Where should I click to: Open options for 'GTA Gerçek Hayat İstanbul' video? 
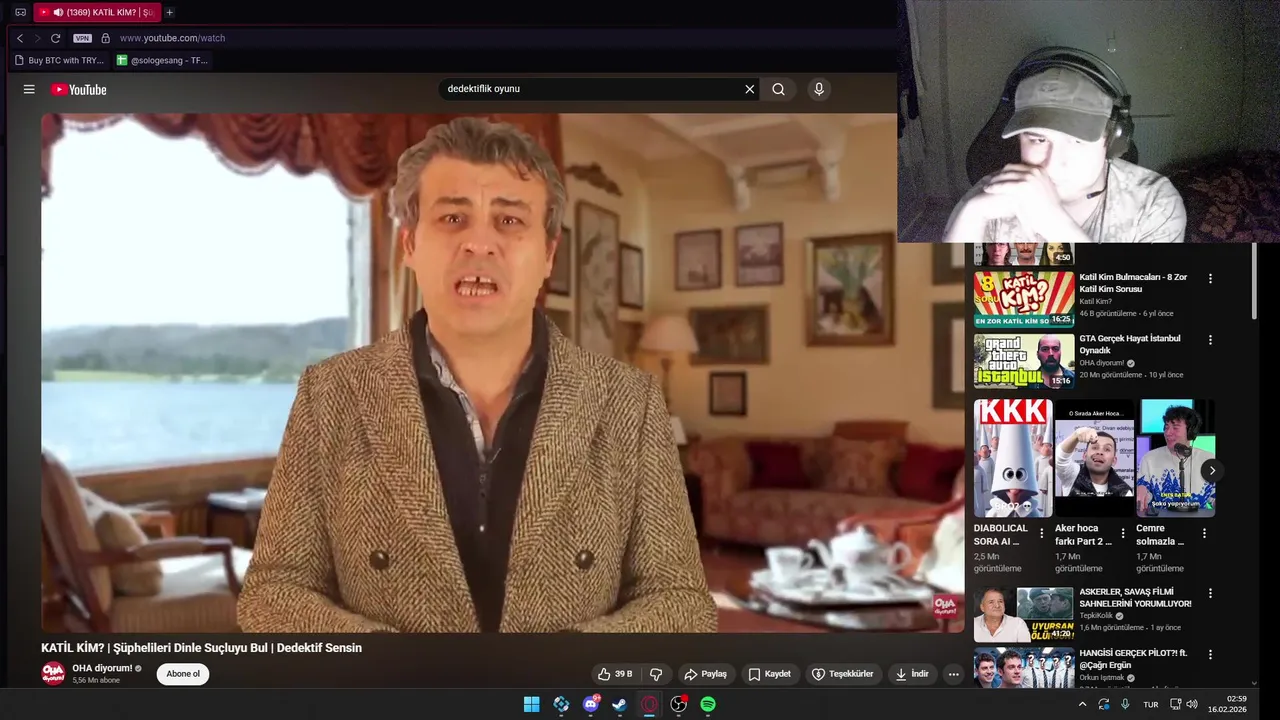point(1210,340)
